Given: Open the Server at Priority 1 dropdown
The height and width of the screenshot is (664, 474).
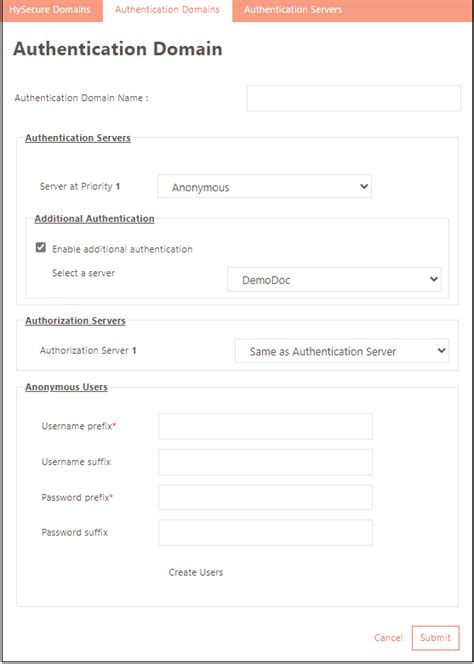Looking at the screenshot, I should click(x=264, y=187).
